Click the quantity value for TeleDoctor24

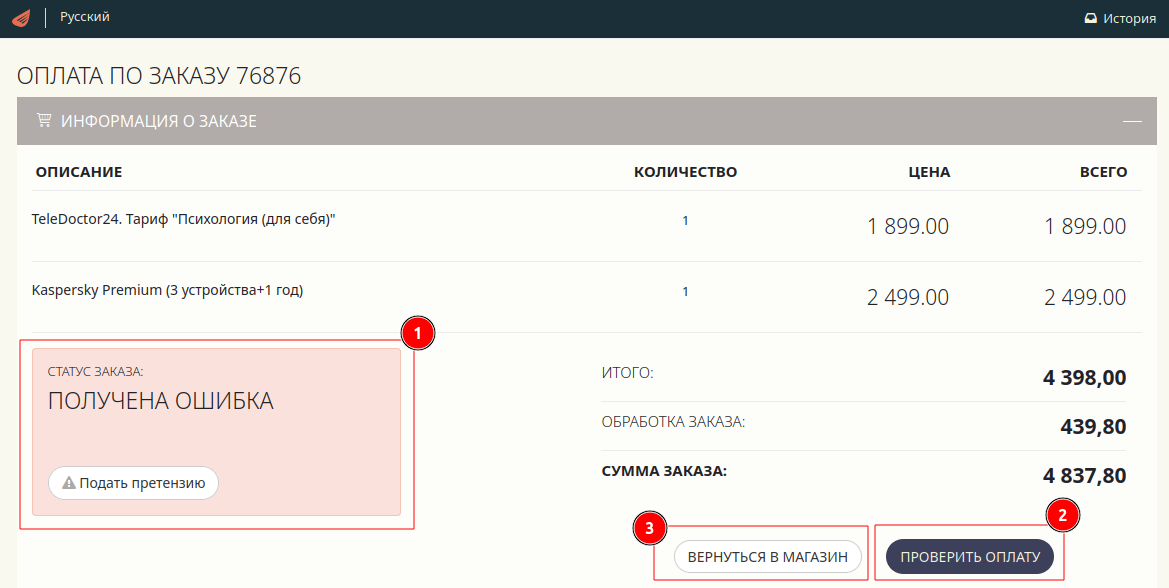[x=685, y=221]
